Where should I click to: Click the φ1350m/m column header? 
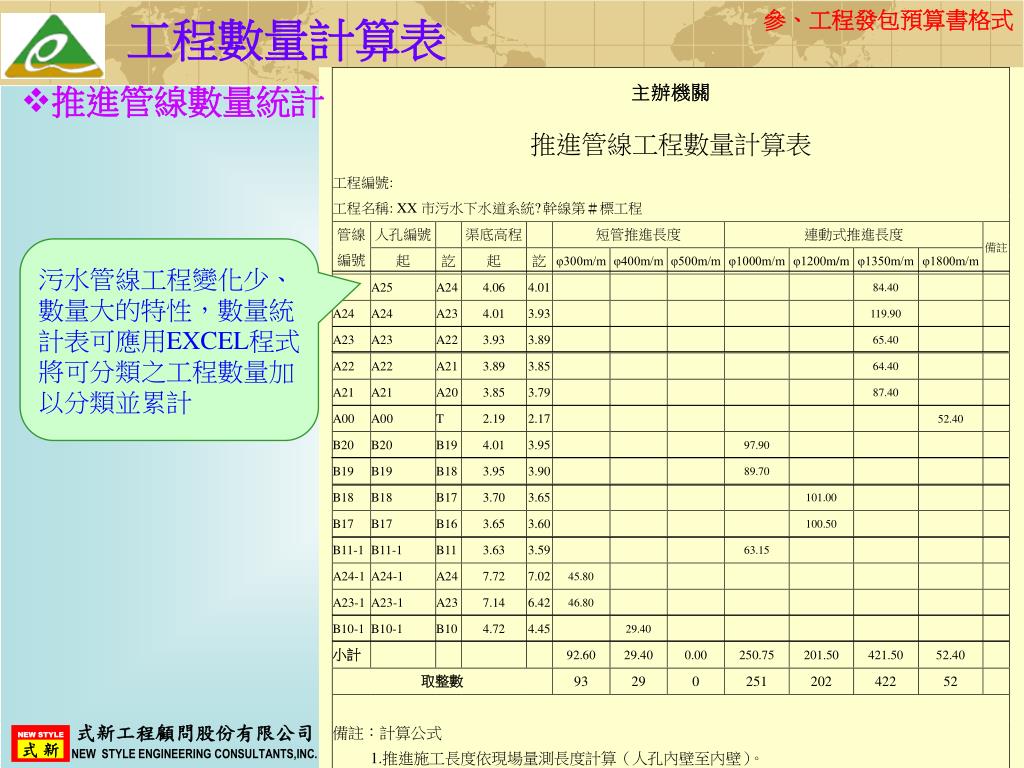tap(886, 261)
